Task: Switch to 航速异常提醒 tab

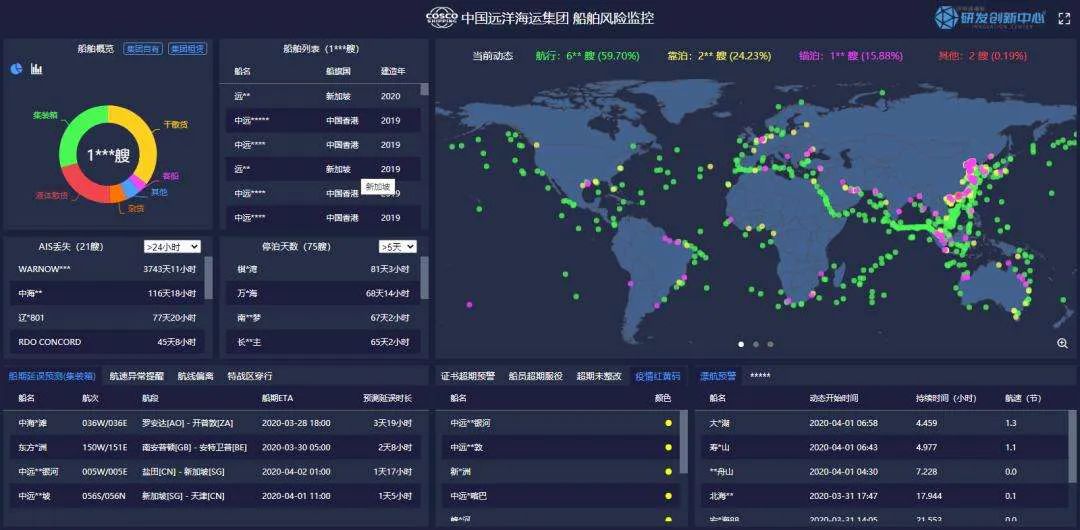Action: click(137, 377)
